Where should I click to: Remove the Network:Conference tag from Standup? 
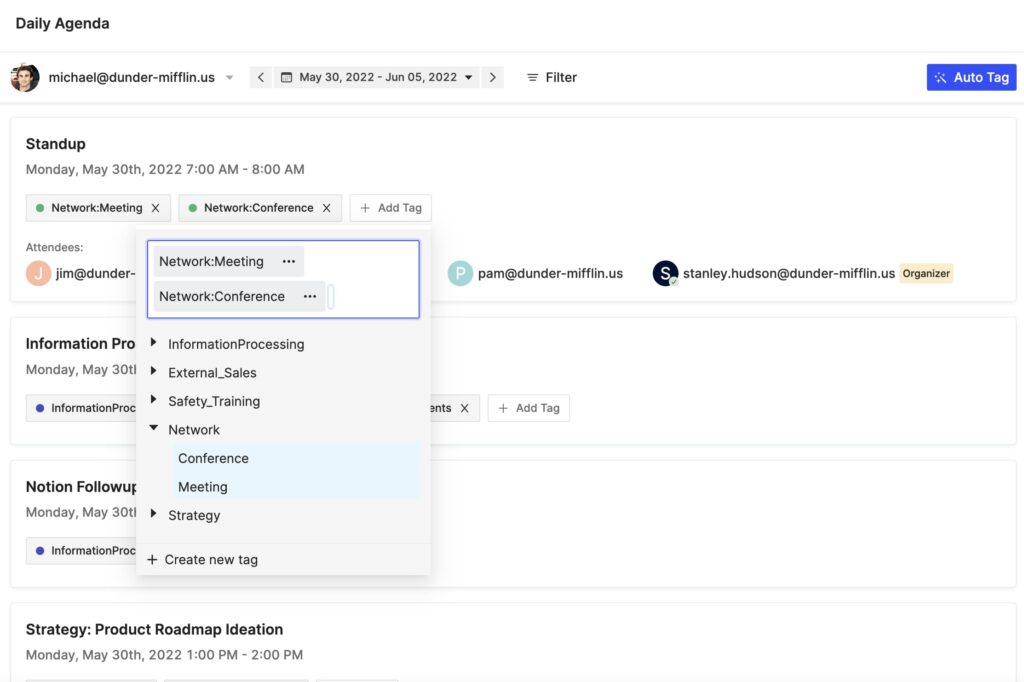[x=326, y=208]
